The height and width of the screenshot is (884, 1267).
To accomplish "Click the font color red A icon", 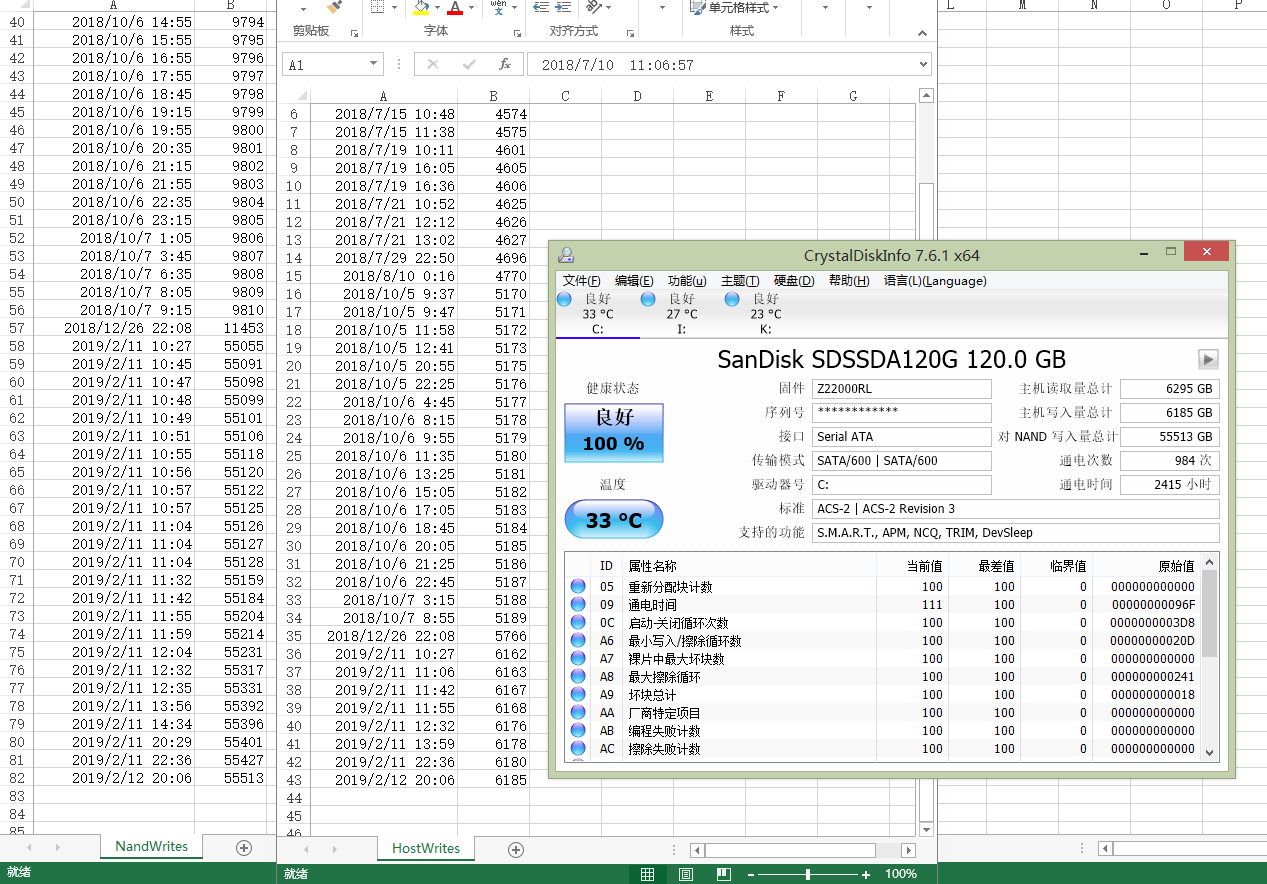I will click(x=455, y=8).
